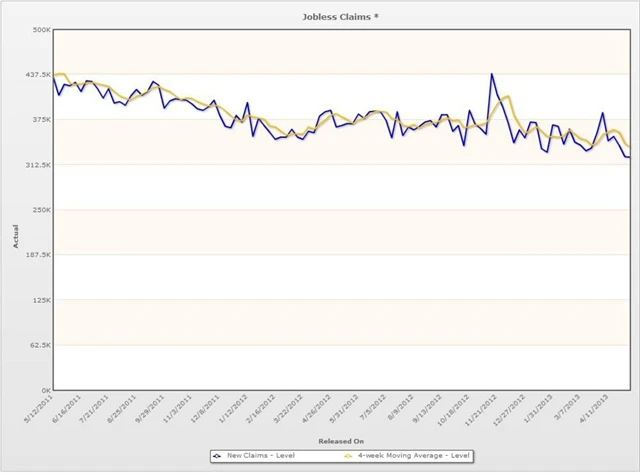Click the 500K y-axis label
The width and height of the screenshot is (640, 473).
pyautogui.click(x=41, y=29)
